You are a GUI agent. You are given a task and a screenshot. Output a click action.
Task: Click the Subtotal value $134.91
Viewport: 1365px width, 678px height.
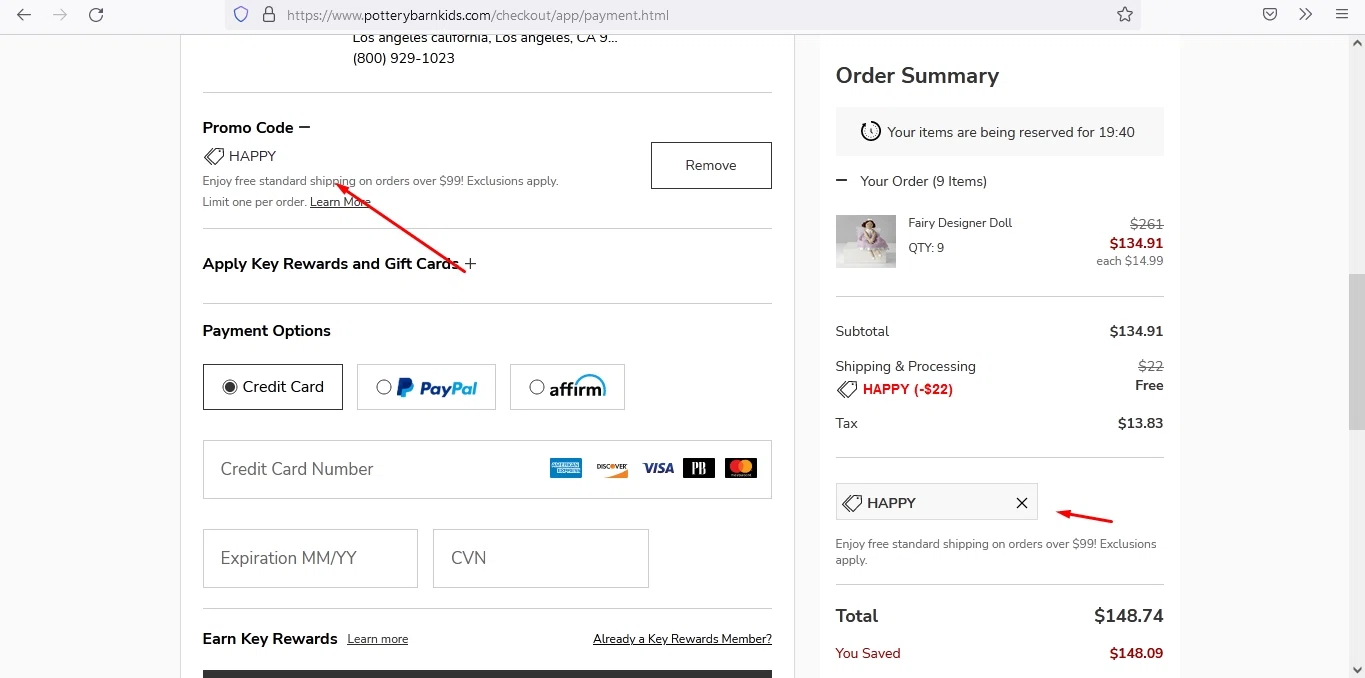(x=1137, y=331)
